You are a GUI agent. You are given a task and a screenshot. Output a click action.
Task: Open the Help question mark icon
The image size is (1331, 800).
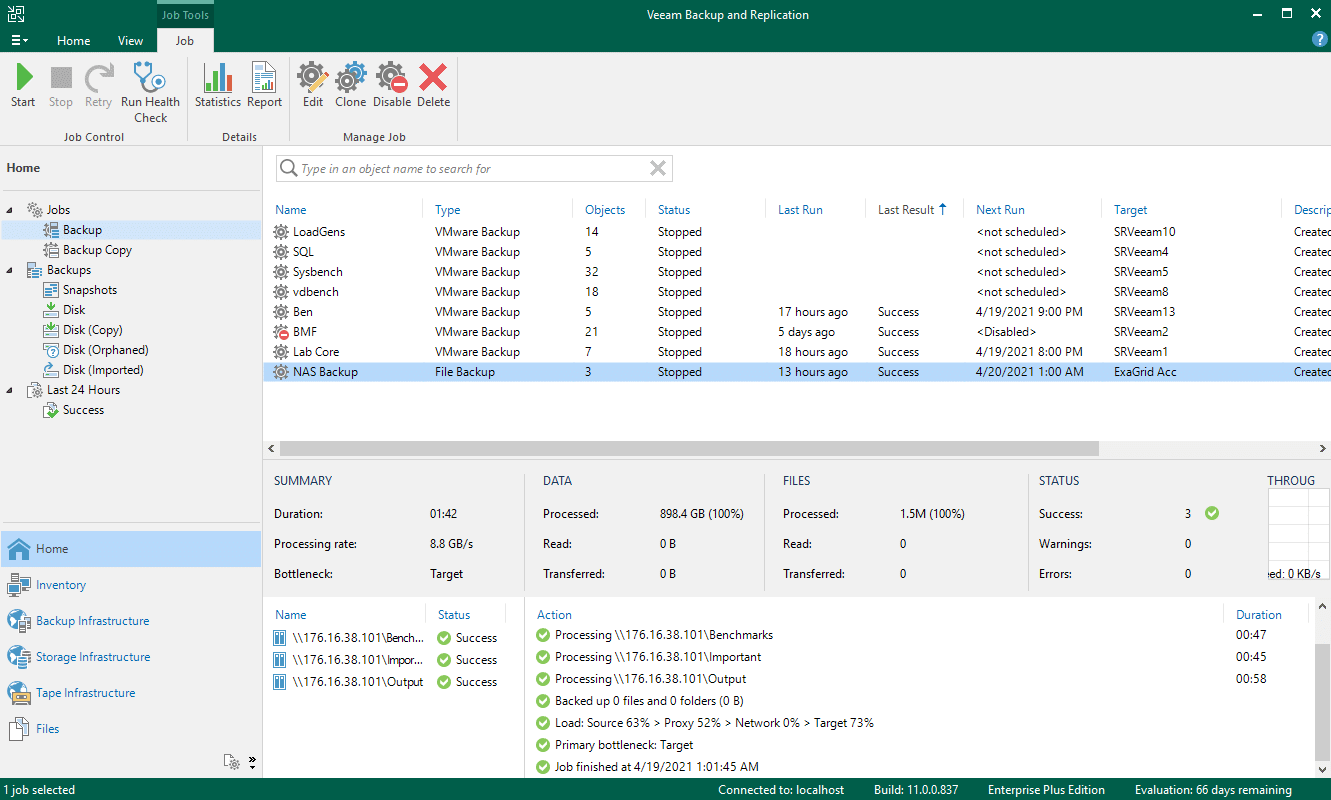coord(1319,40)
